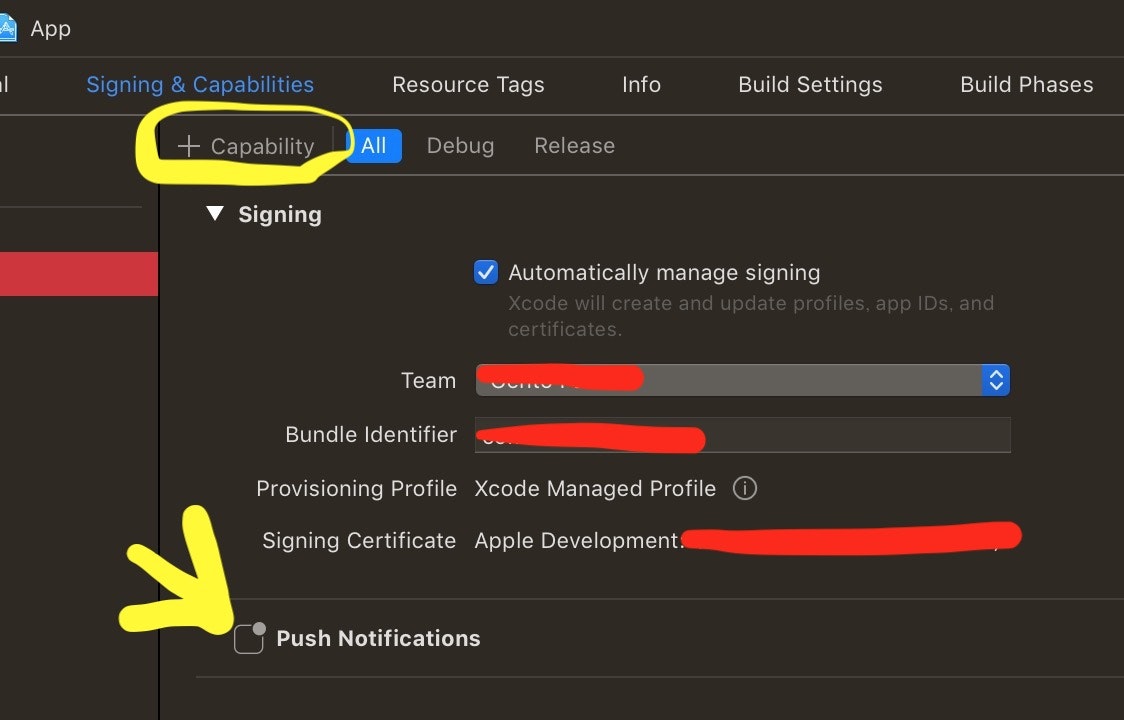Image resolution: width=1124 pixels, height=720 pixels.
Task: Click the Bundle Identifier field
Action: click(x=743, y=435)
